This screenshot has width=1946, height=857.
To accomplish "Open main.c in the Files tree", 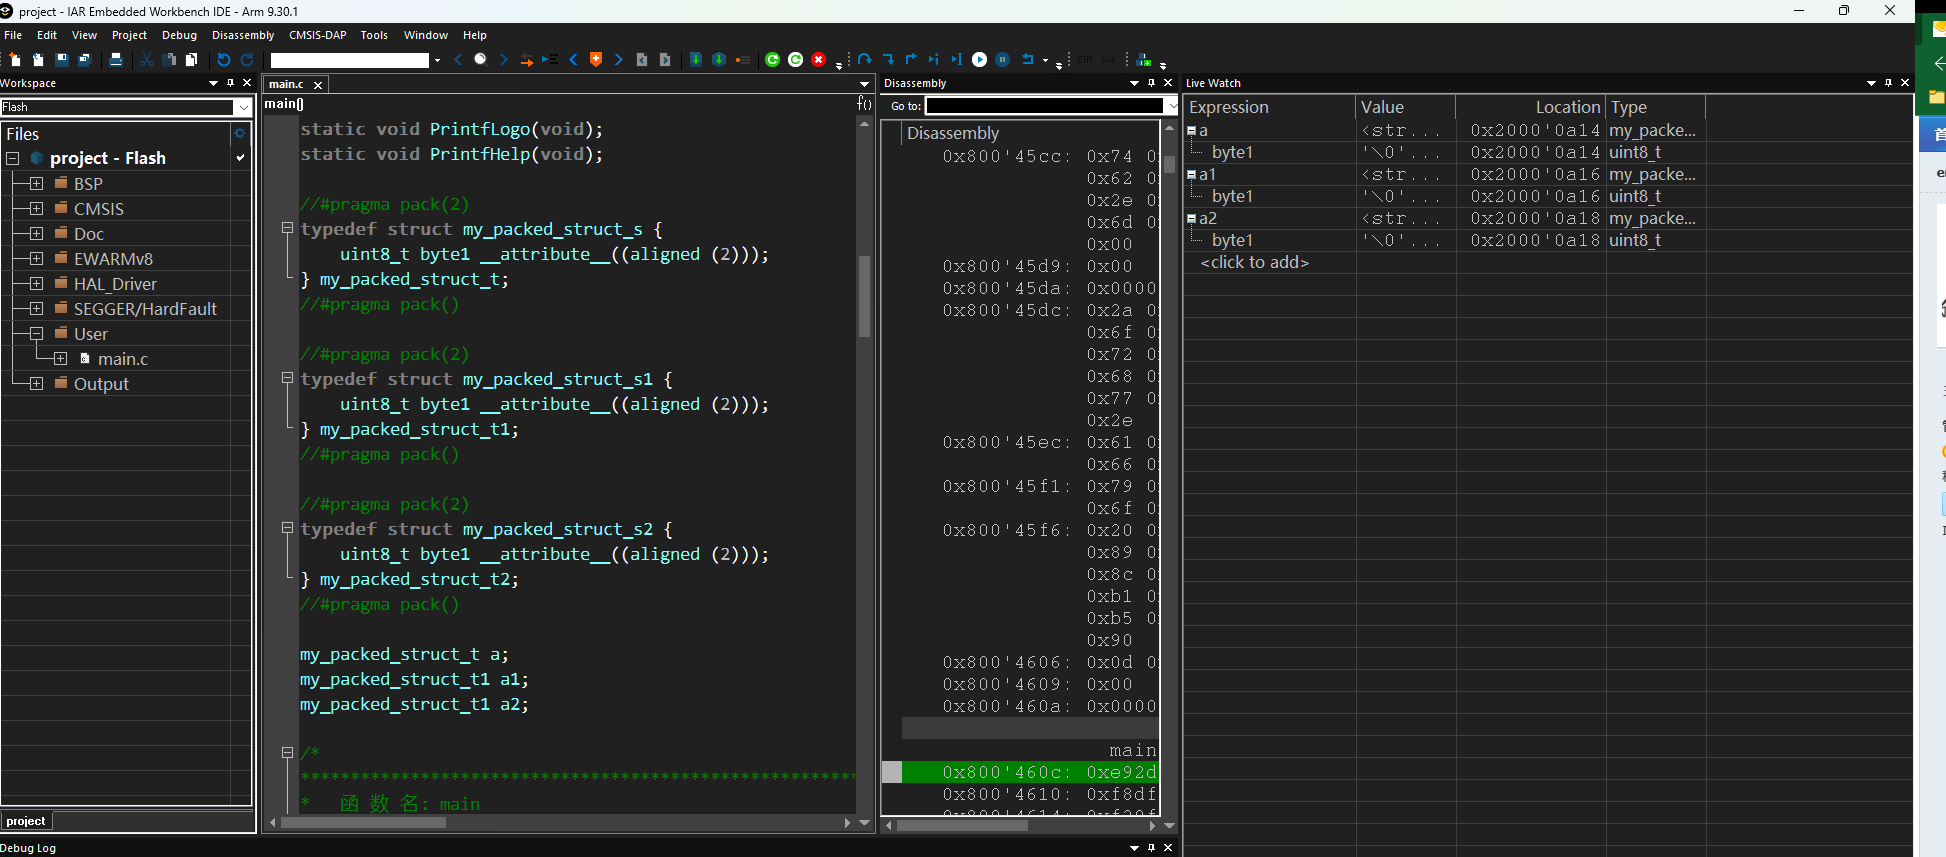I will 122,359.
